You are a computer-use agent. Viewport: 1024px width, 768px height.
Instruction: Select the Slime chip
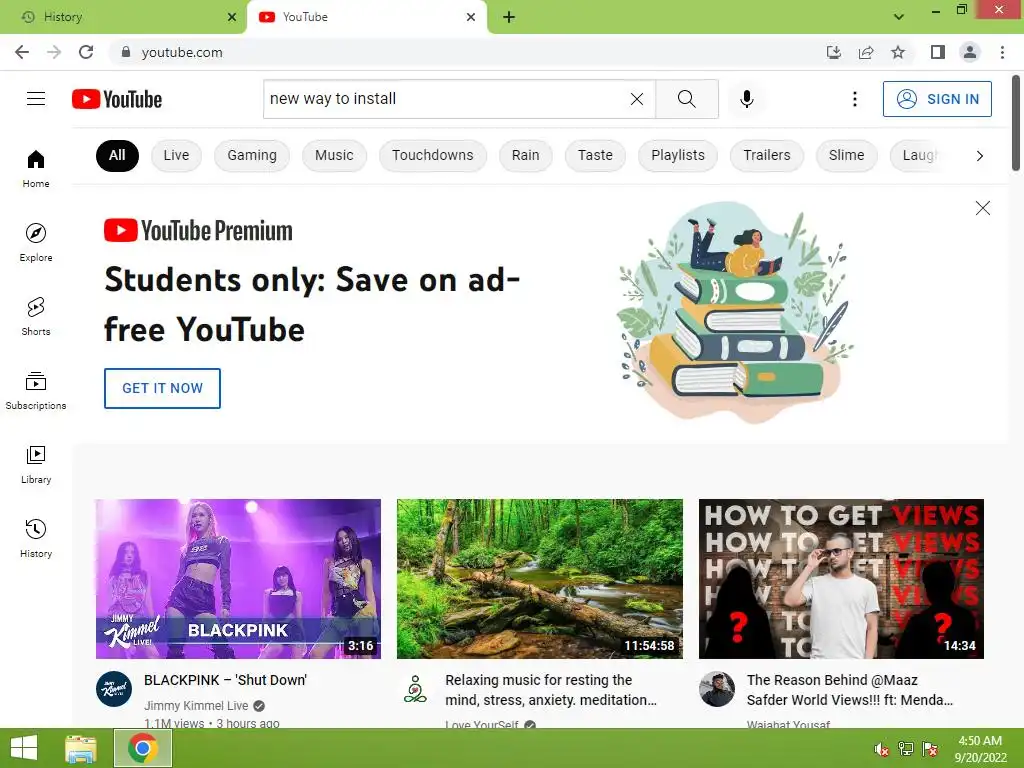[x=846, y=155]
